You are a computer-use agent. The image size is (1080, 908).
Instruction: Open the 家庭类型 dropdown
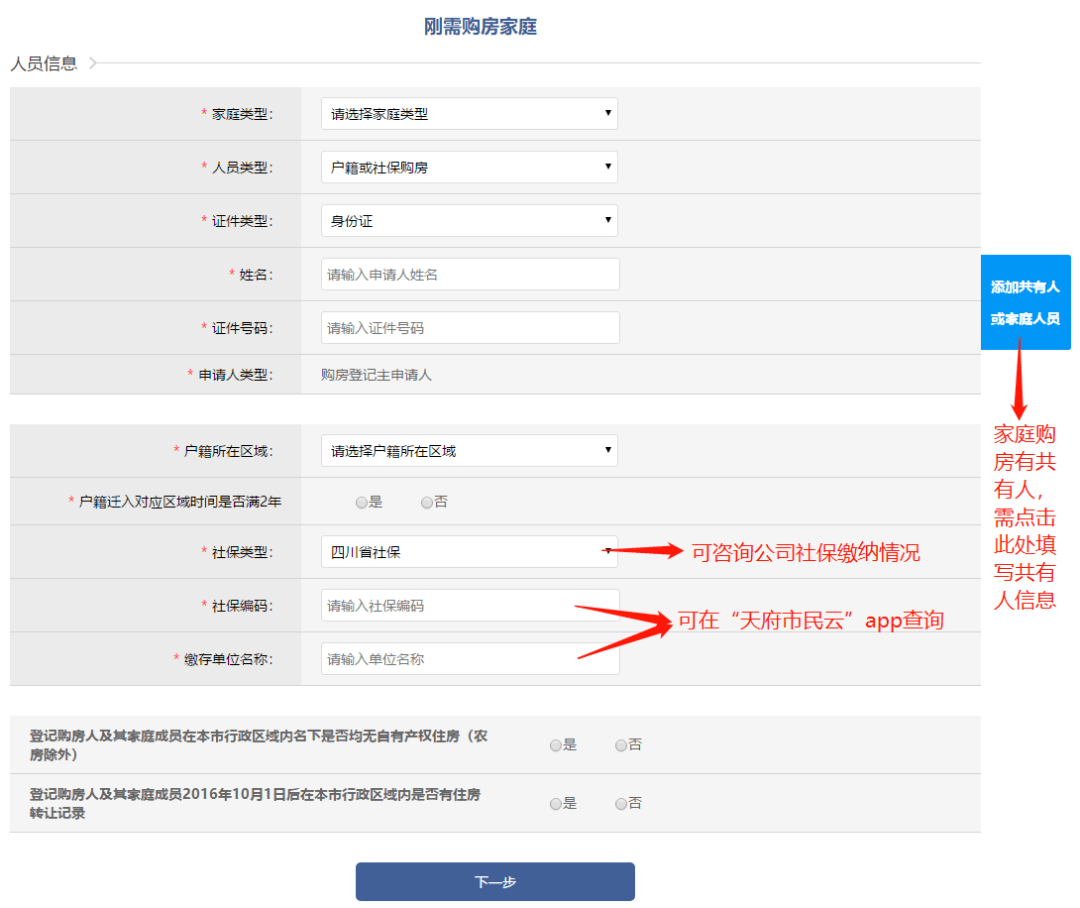(x=469, y=114)
